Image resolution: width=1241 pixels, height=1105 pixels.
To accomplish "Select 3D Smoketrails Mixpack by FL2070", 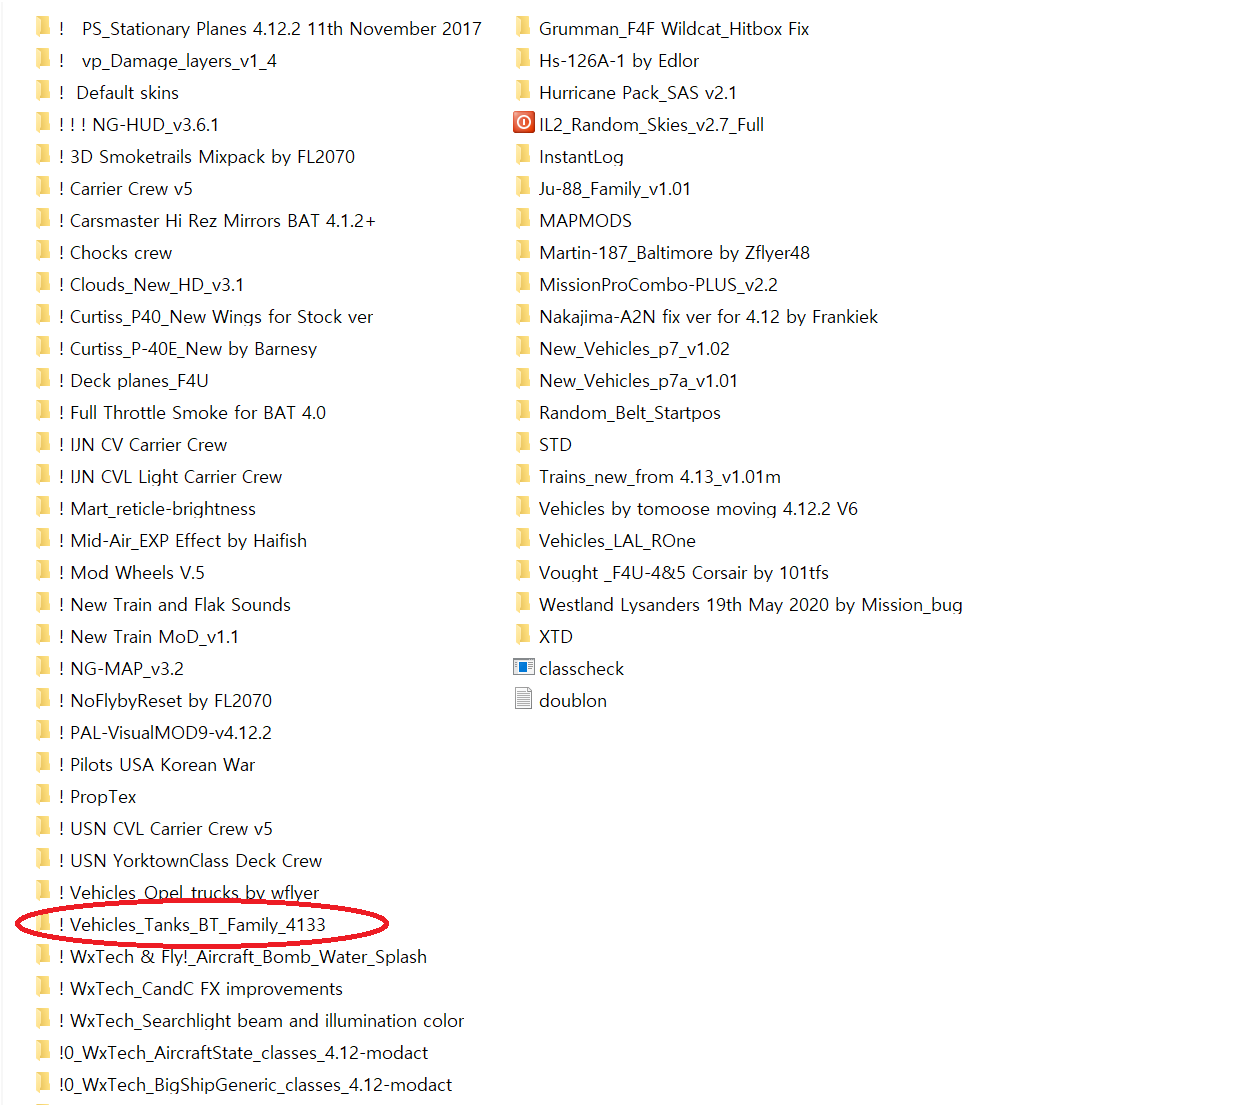I will tap(207, 157).
